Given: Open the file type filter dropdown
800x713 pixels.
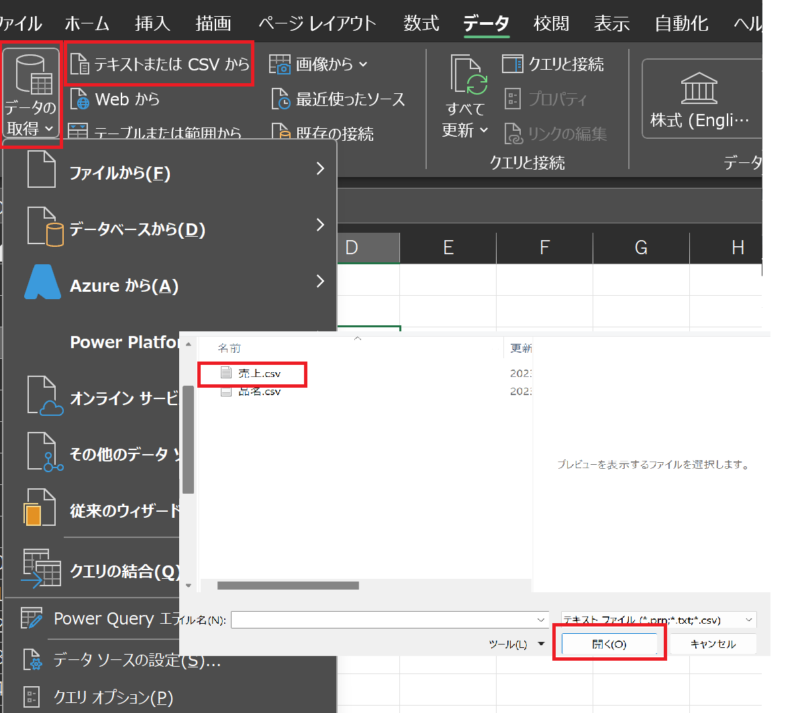Looking at the screenshot, I should point(658,620).
